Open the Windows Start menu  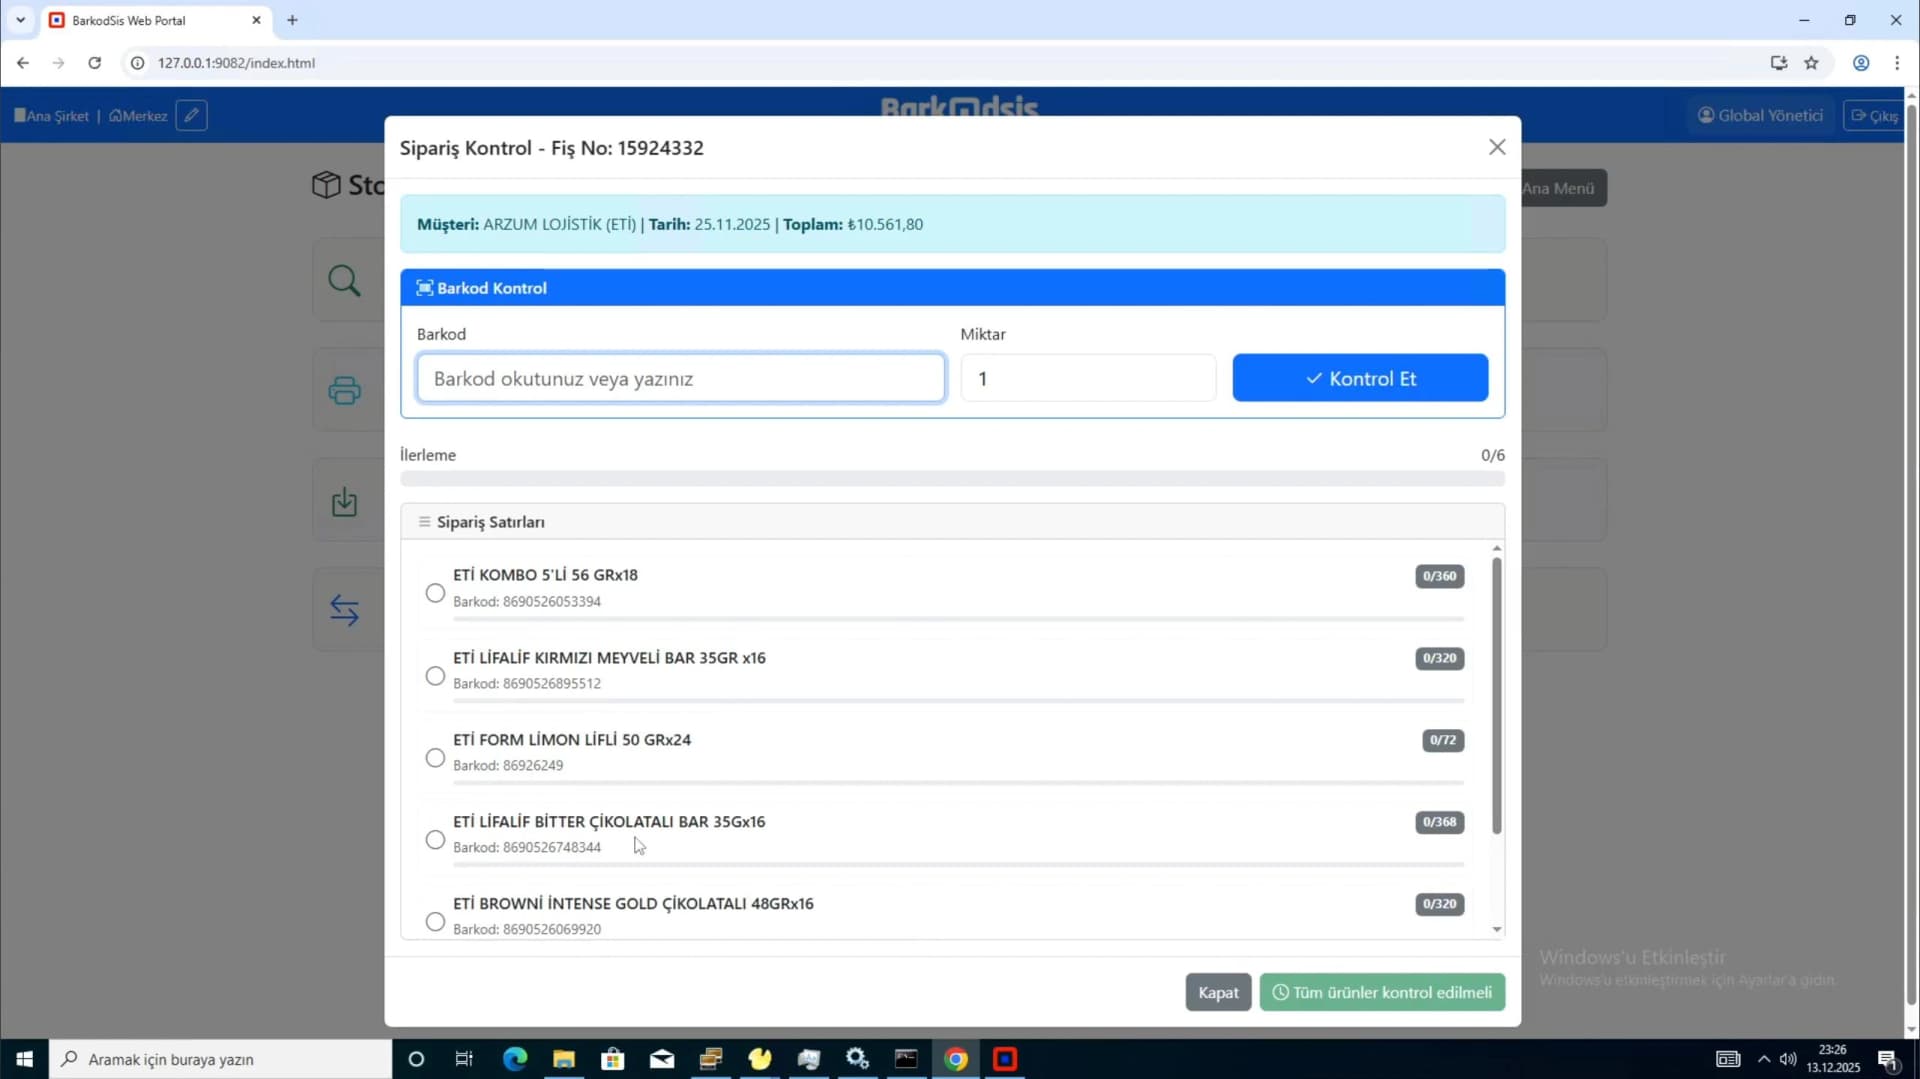click(24, 1059)
